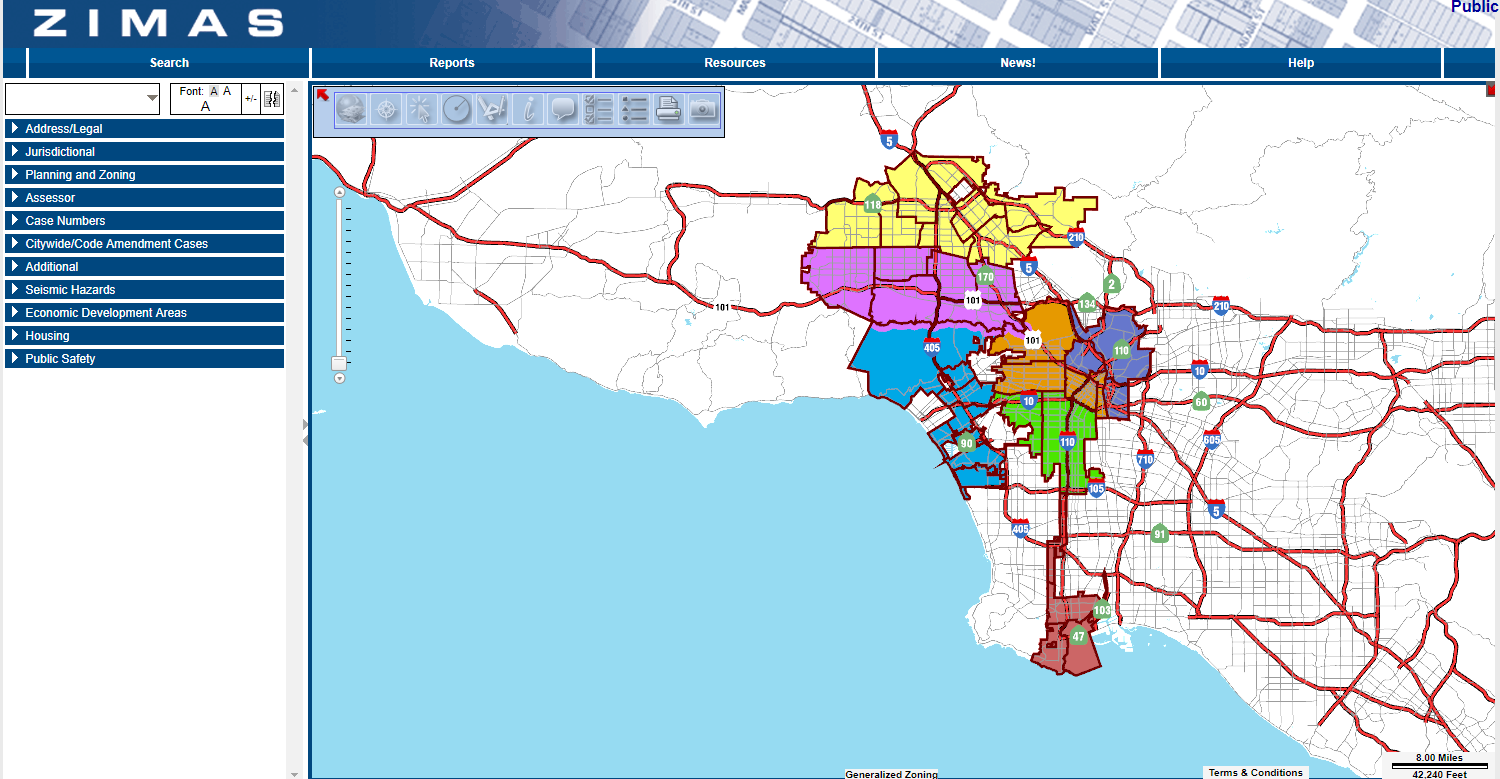Click the +/- font size control
The image size is (1500, 779).
[x=250, y=99]
